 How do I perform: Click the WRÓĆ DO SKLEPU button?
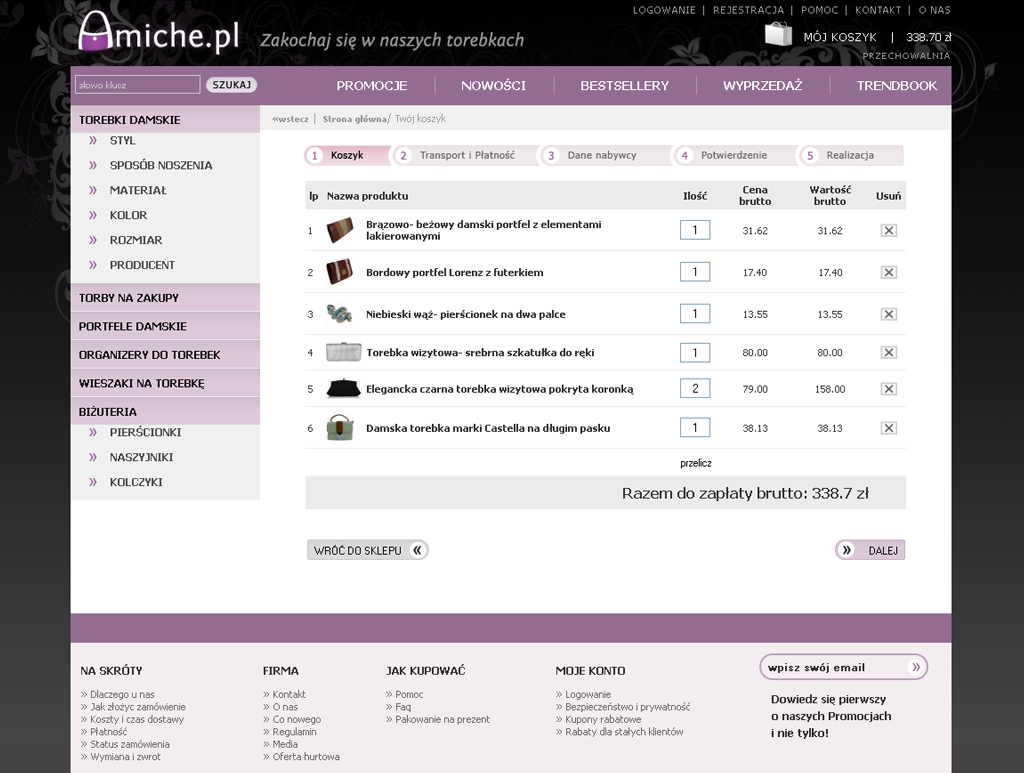click(x=366, y=550)
